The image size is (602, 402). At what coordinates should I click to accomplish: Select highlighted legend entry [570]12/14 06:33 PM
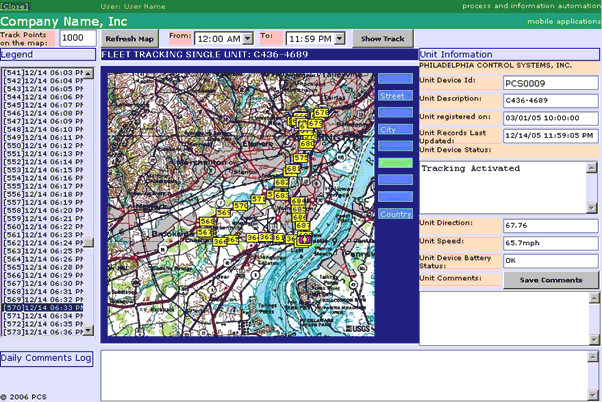click(43, 308)
